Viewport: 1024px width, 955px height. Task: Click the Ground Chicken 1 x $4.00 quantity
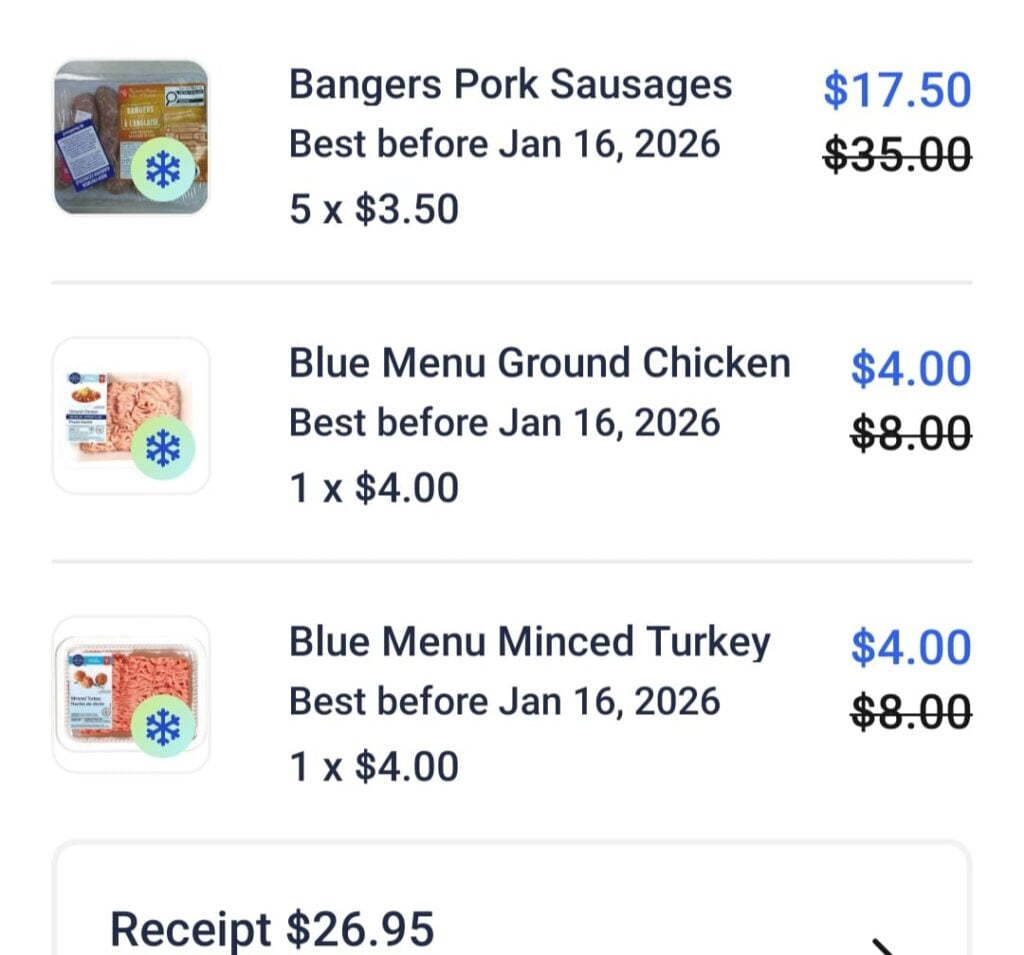pos(374,489)
